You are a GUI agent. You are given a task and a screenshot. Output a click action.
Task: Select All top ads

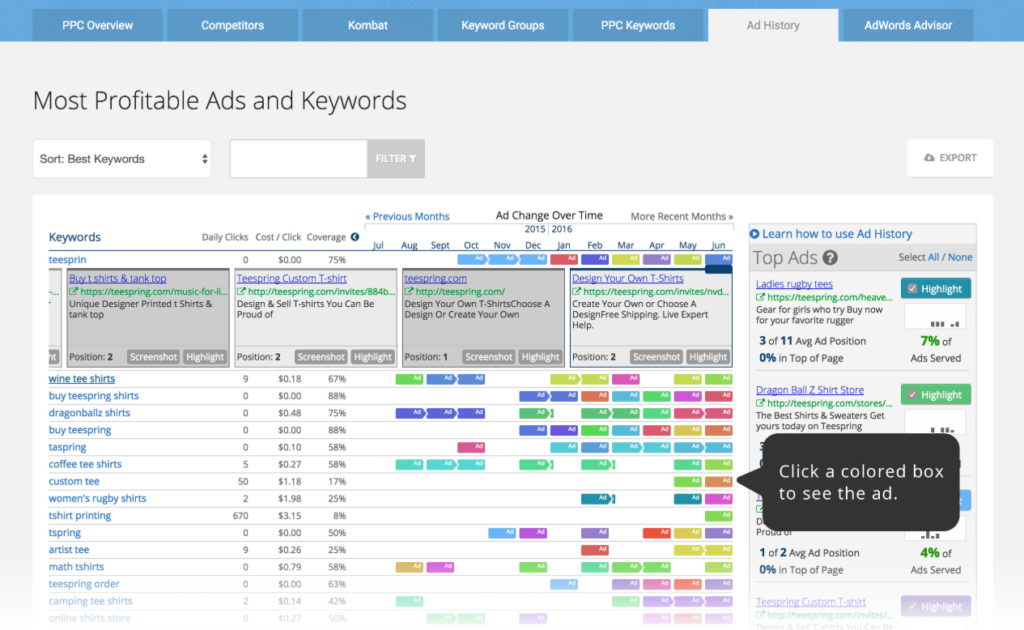pyautogui.click(x=933, y=257)
